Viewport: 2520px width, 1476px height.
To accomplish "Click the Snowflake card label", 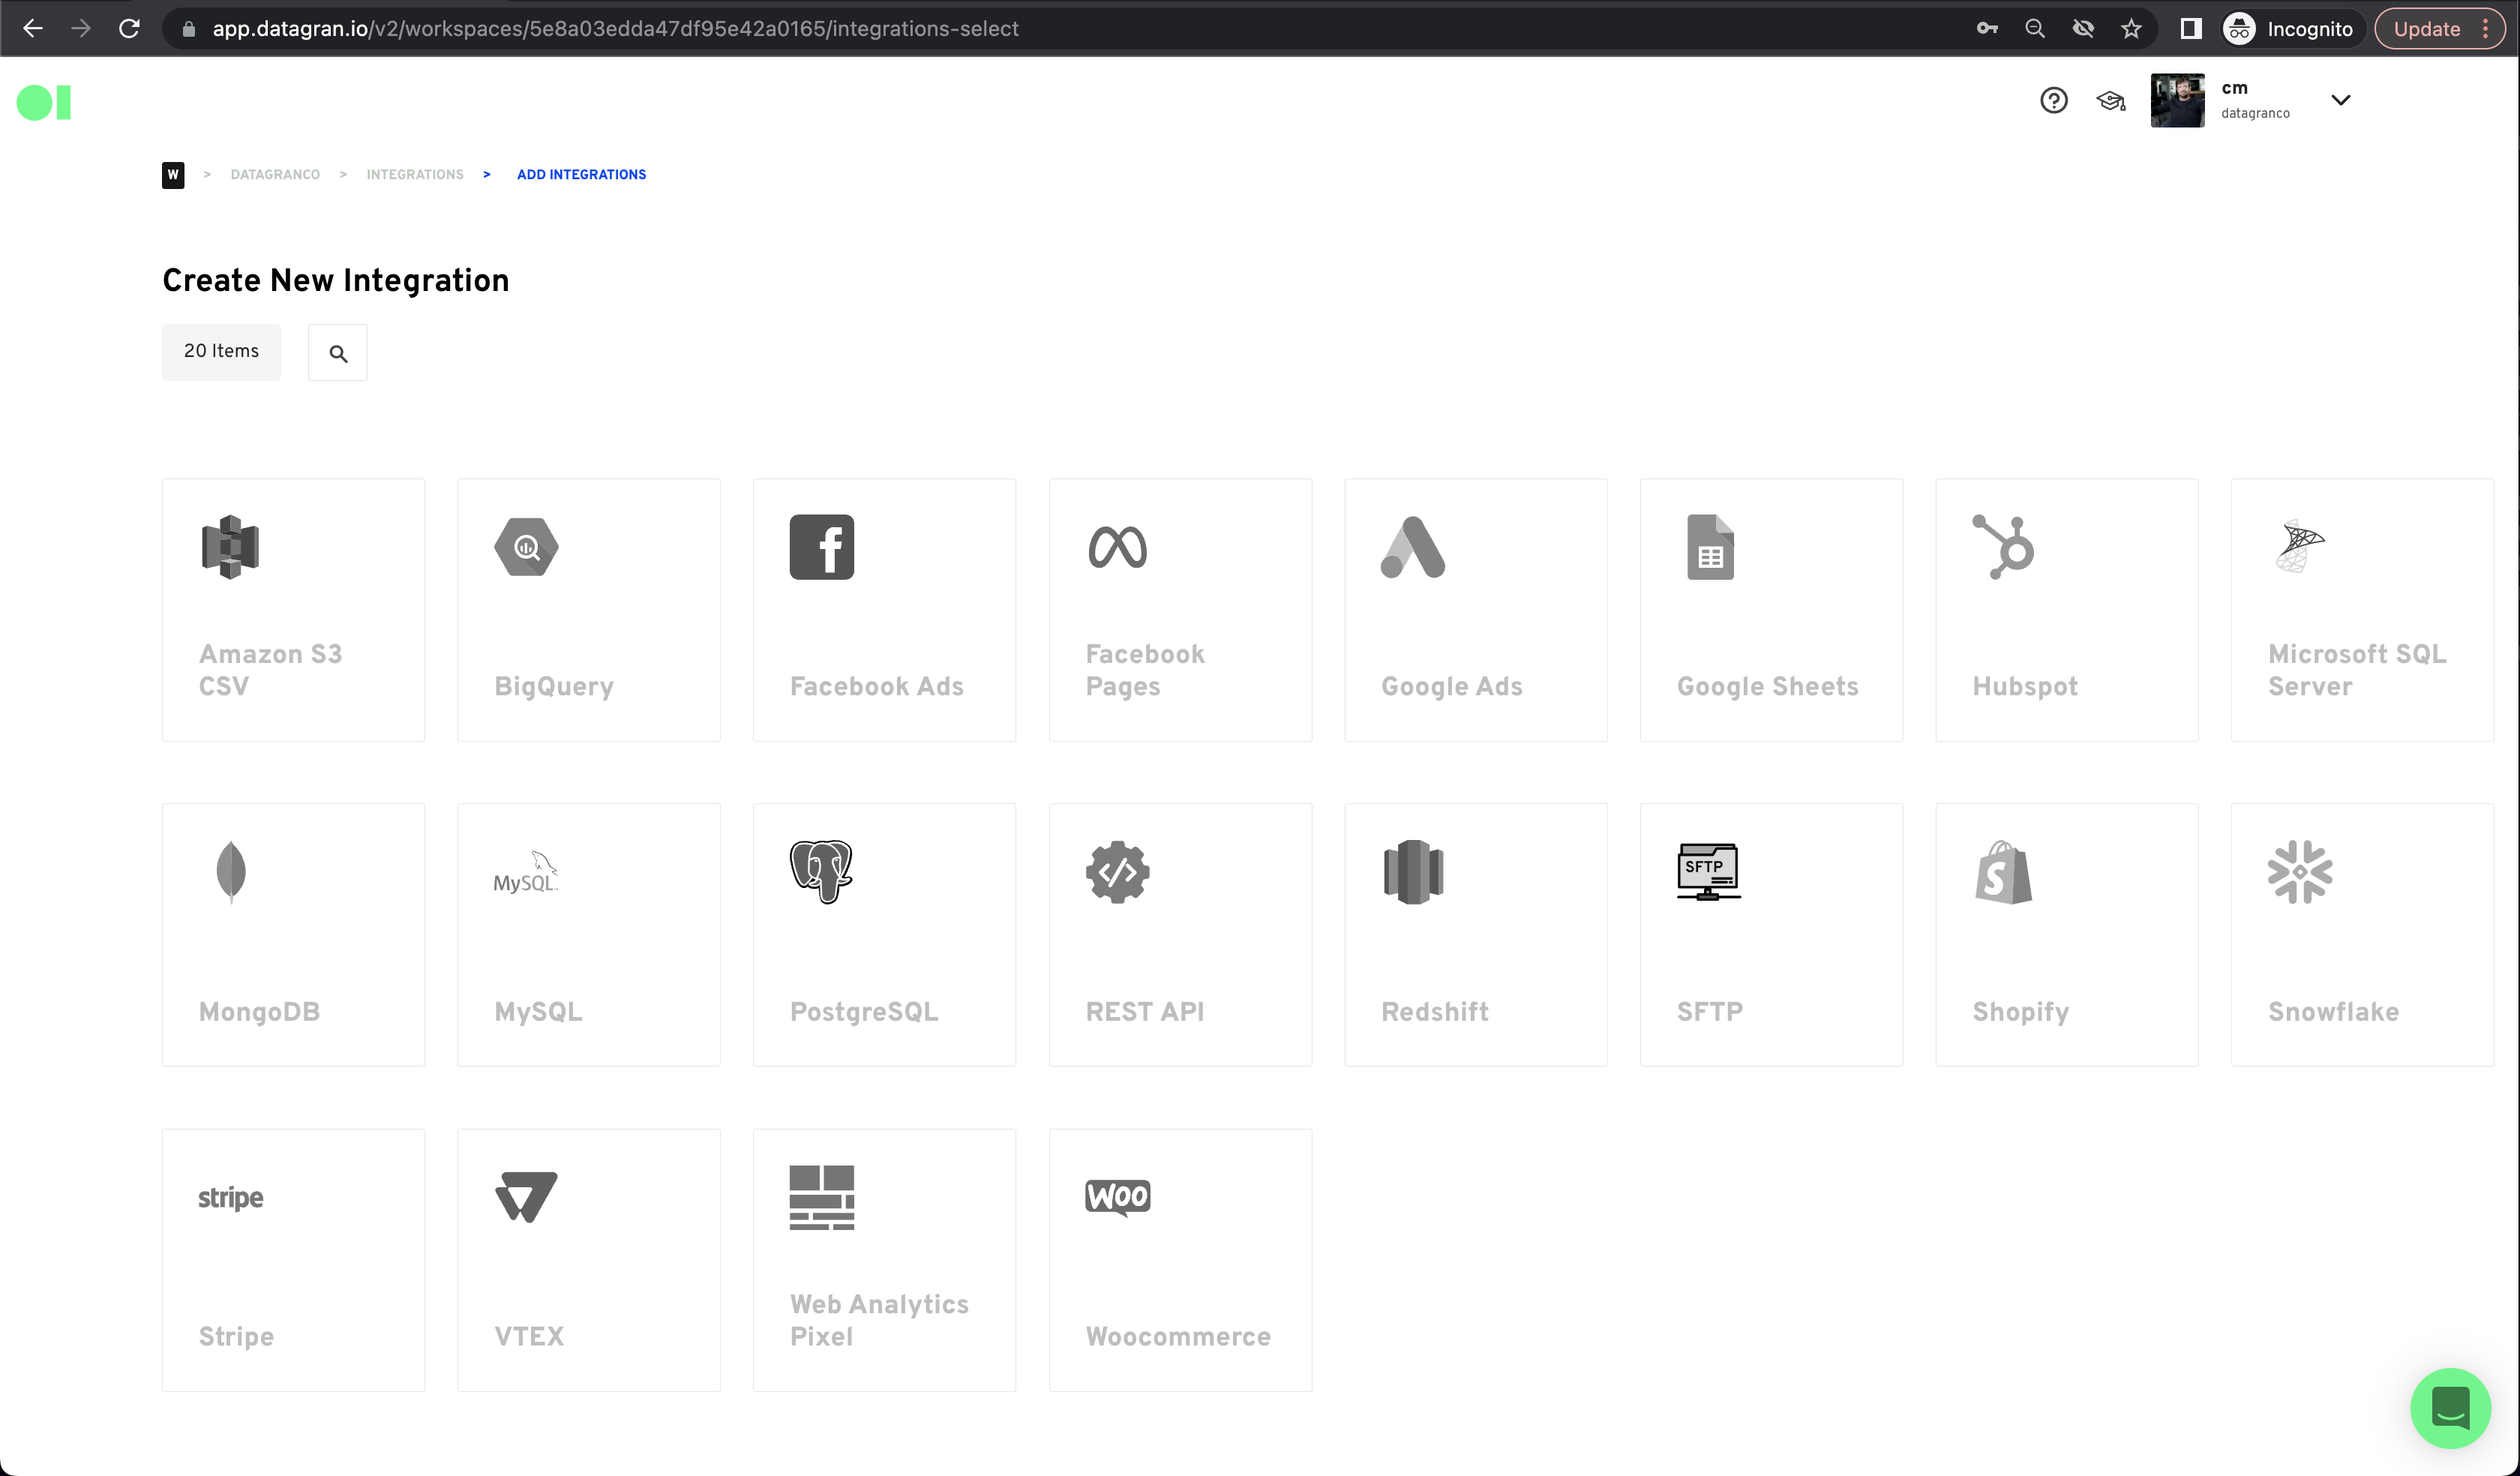I will click(x=2333, y=1012).
